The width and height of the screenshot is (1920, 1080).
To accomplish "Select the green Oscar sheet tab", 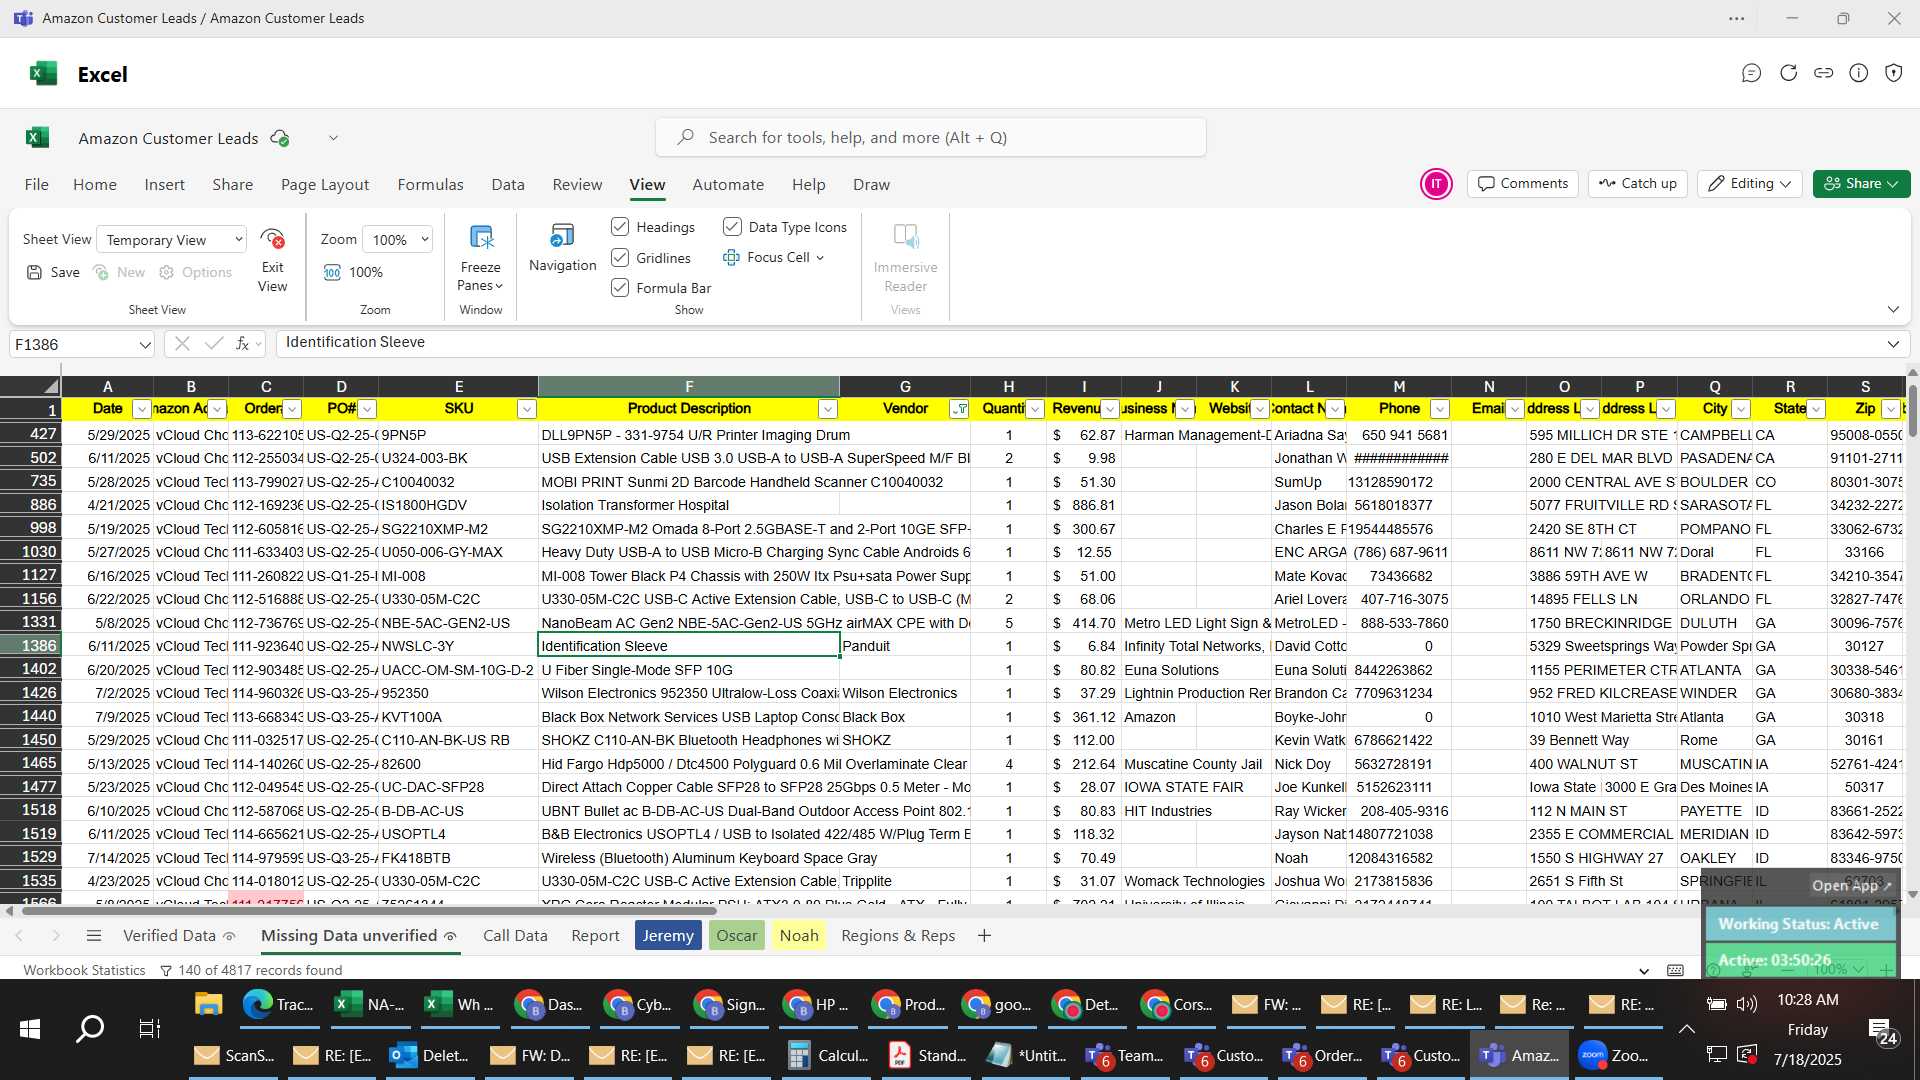I will pos(736,935).
